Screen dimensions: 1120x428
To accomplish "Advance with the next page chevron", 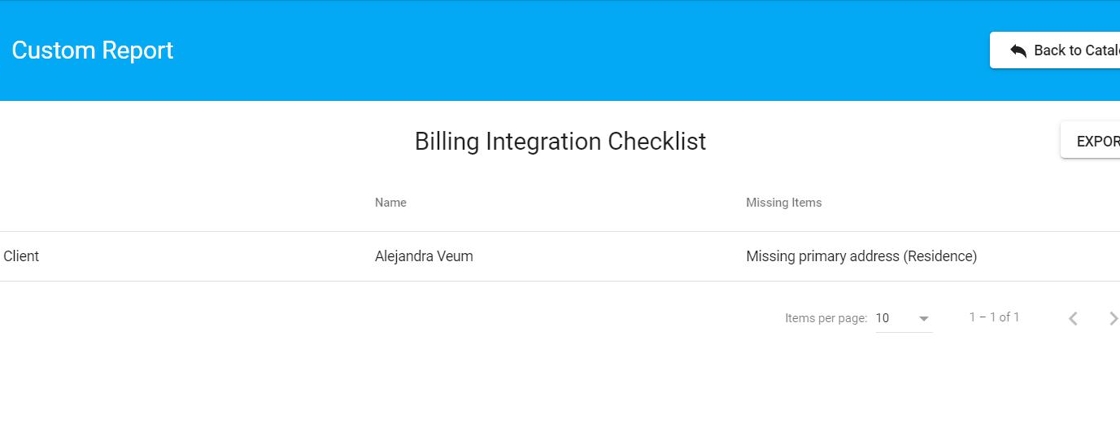I will click(1113, 318).
